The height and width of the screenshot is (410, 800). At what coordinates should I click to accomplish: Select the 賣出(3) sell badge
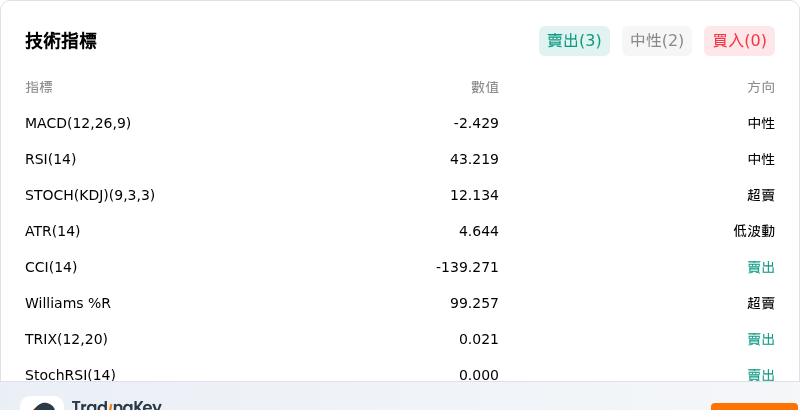tap(574, 41)
